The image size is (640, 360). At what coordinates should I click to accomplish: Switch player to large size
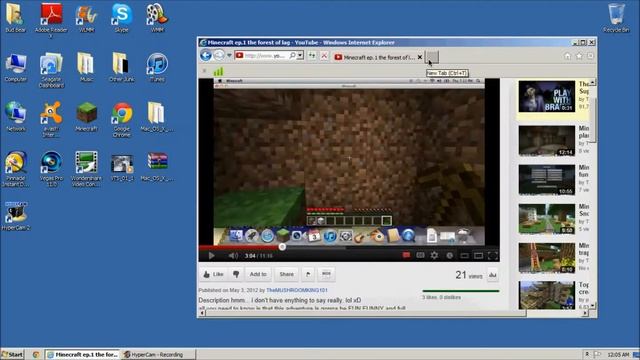click(x=478, y=256)
